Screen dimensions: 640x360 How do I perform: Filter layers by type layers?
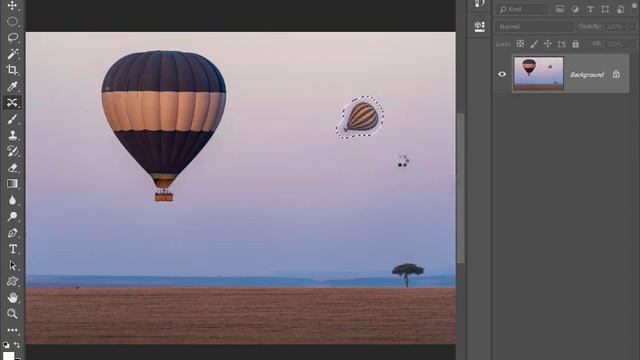click(x=590, y=9)
